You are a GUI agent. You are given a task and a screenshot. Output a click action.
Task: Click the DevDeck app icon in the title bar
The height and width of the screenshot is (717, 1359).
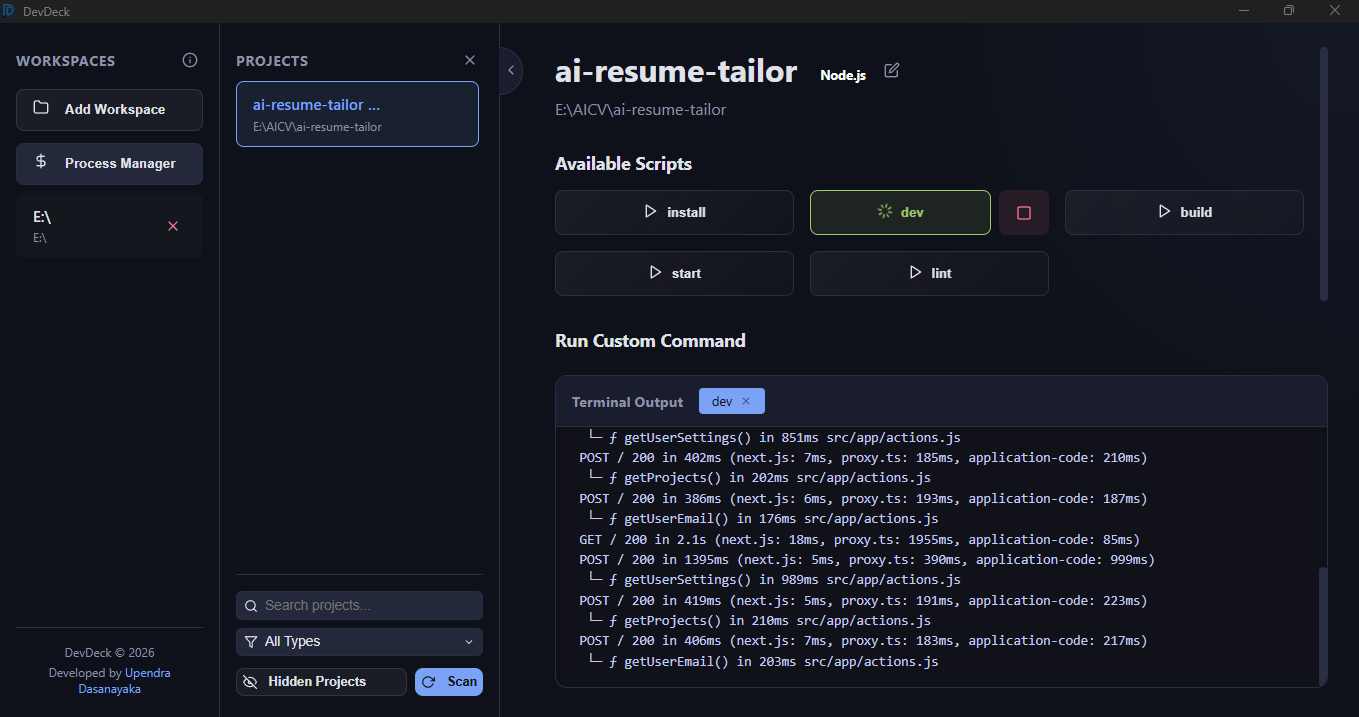click(x=9, y=10)
